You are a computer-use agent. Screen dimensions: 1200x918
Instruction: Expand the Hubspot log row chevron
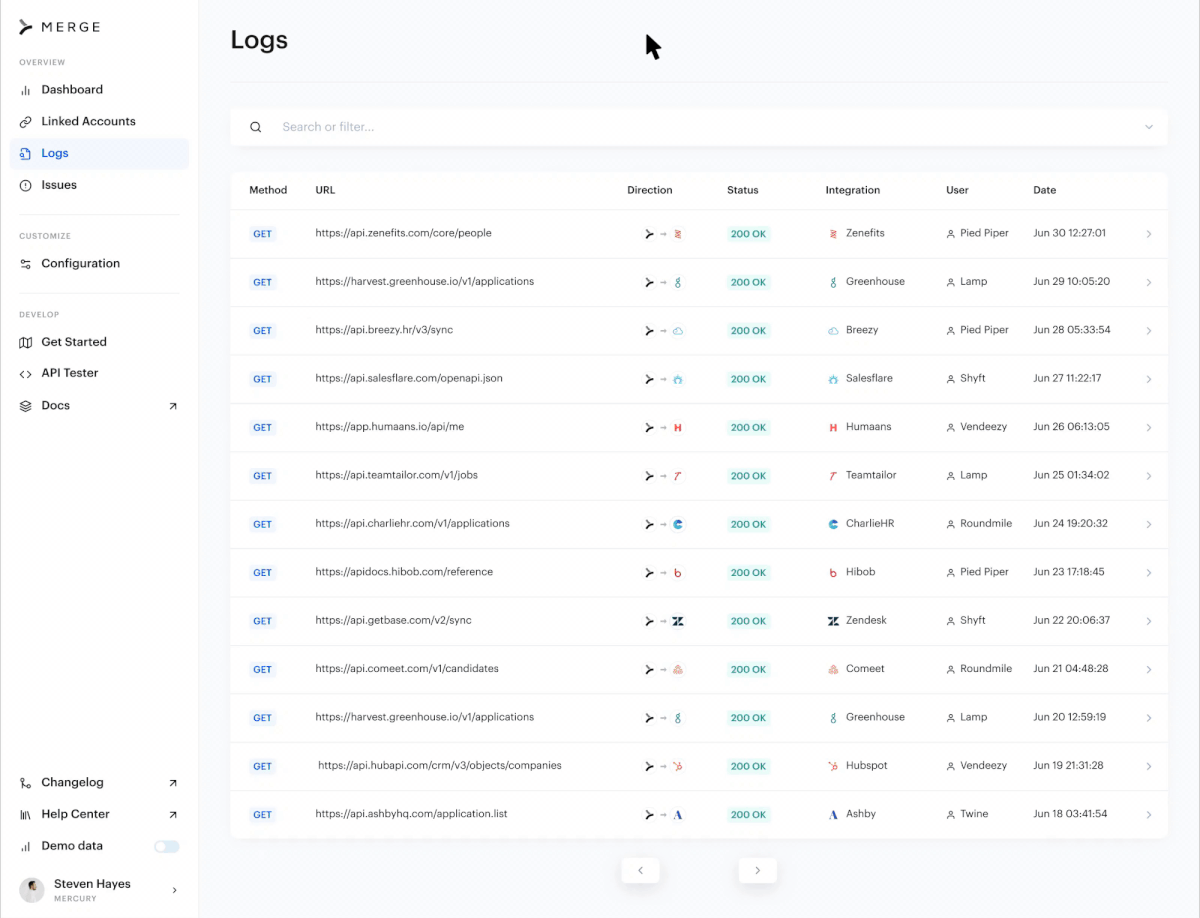point(1149,766)
